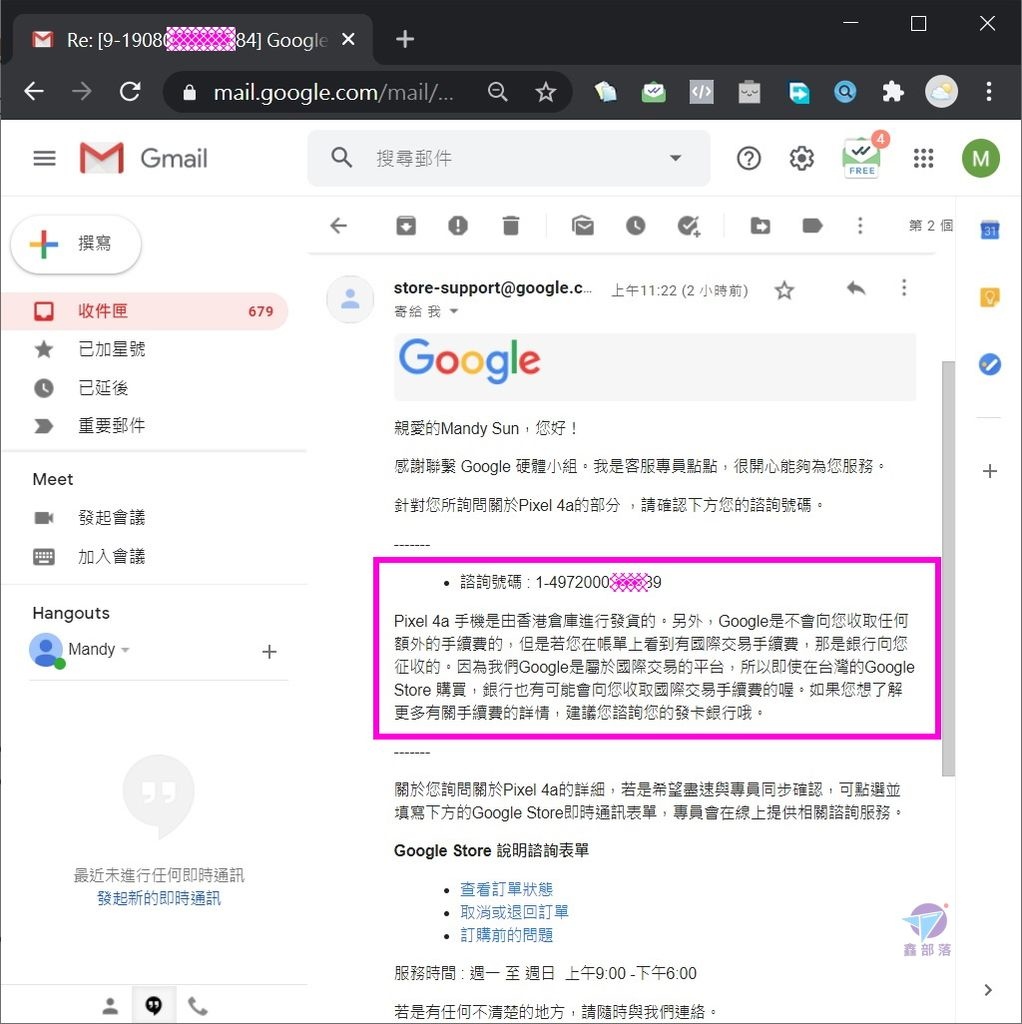Image resolution: width=1022 pixels, height=1024 pixels.
Task: Move email to a folder
Action: coord(760,226)
